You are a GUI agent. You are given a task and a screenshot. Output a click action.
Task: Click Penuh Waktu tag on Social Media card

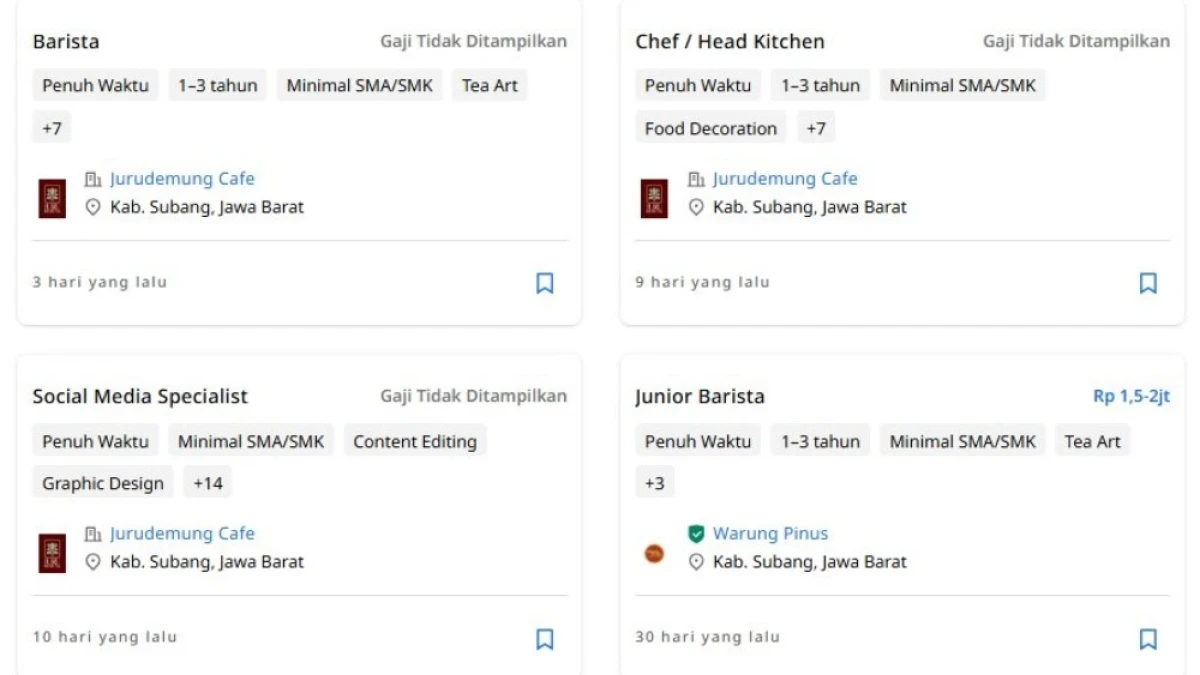(95, 441)
